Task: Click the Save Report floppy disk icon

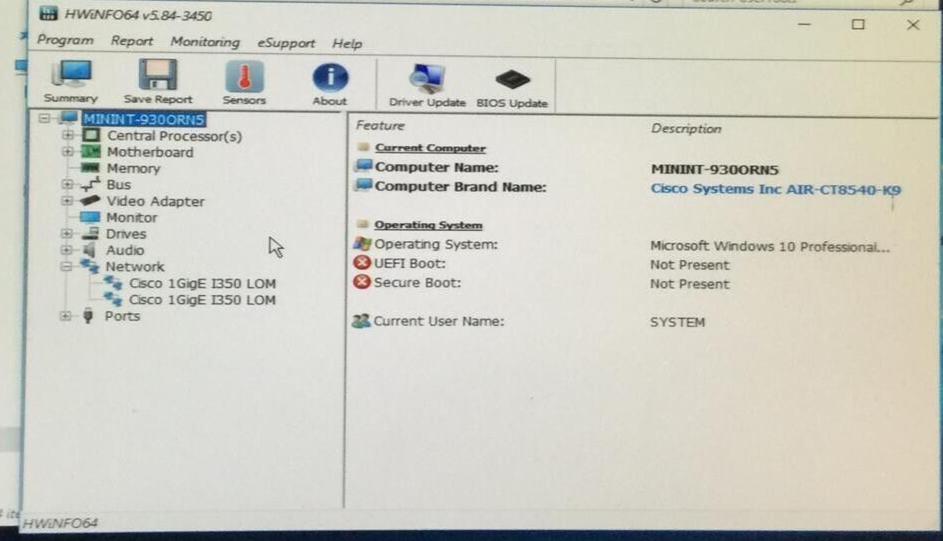Action: (x=157, y=78)
